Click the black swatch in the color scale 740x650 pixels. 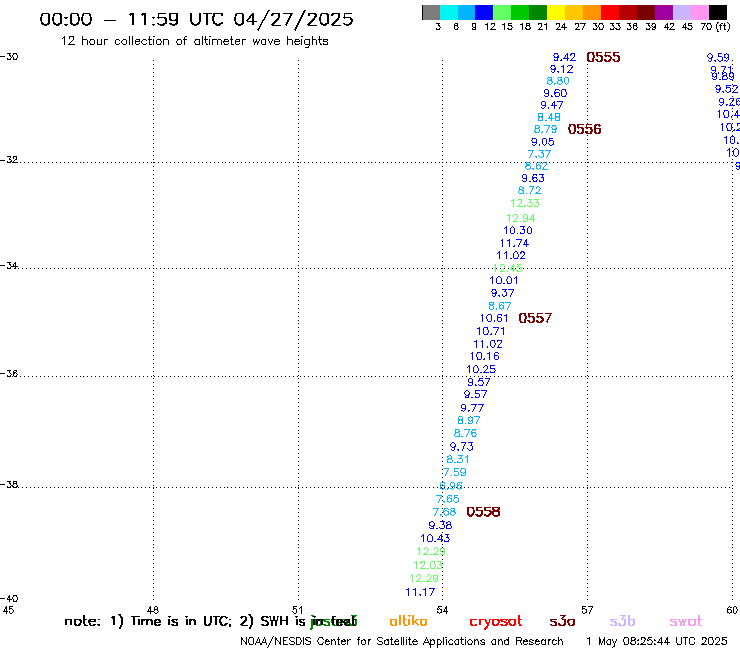coord(718,12)
